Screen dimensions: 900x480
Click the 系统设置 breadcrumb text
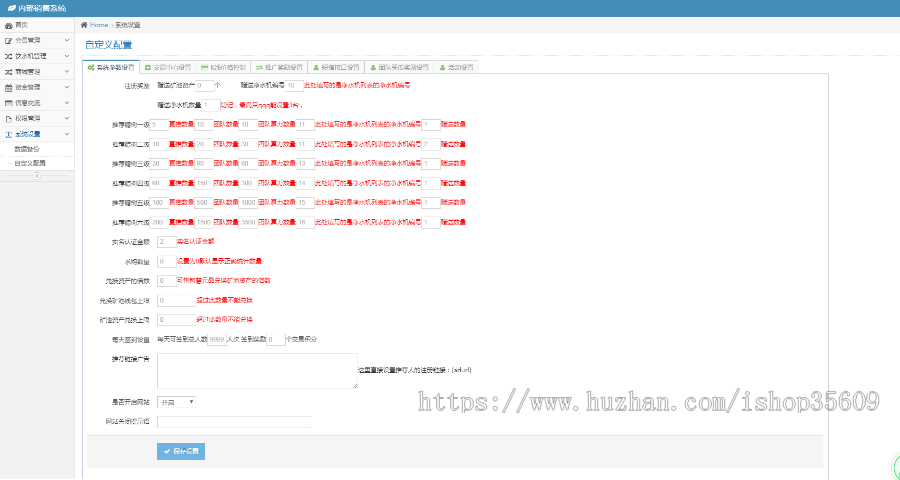pyautogui.click(x=127, y=25)
